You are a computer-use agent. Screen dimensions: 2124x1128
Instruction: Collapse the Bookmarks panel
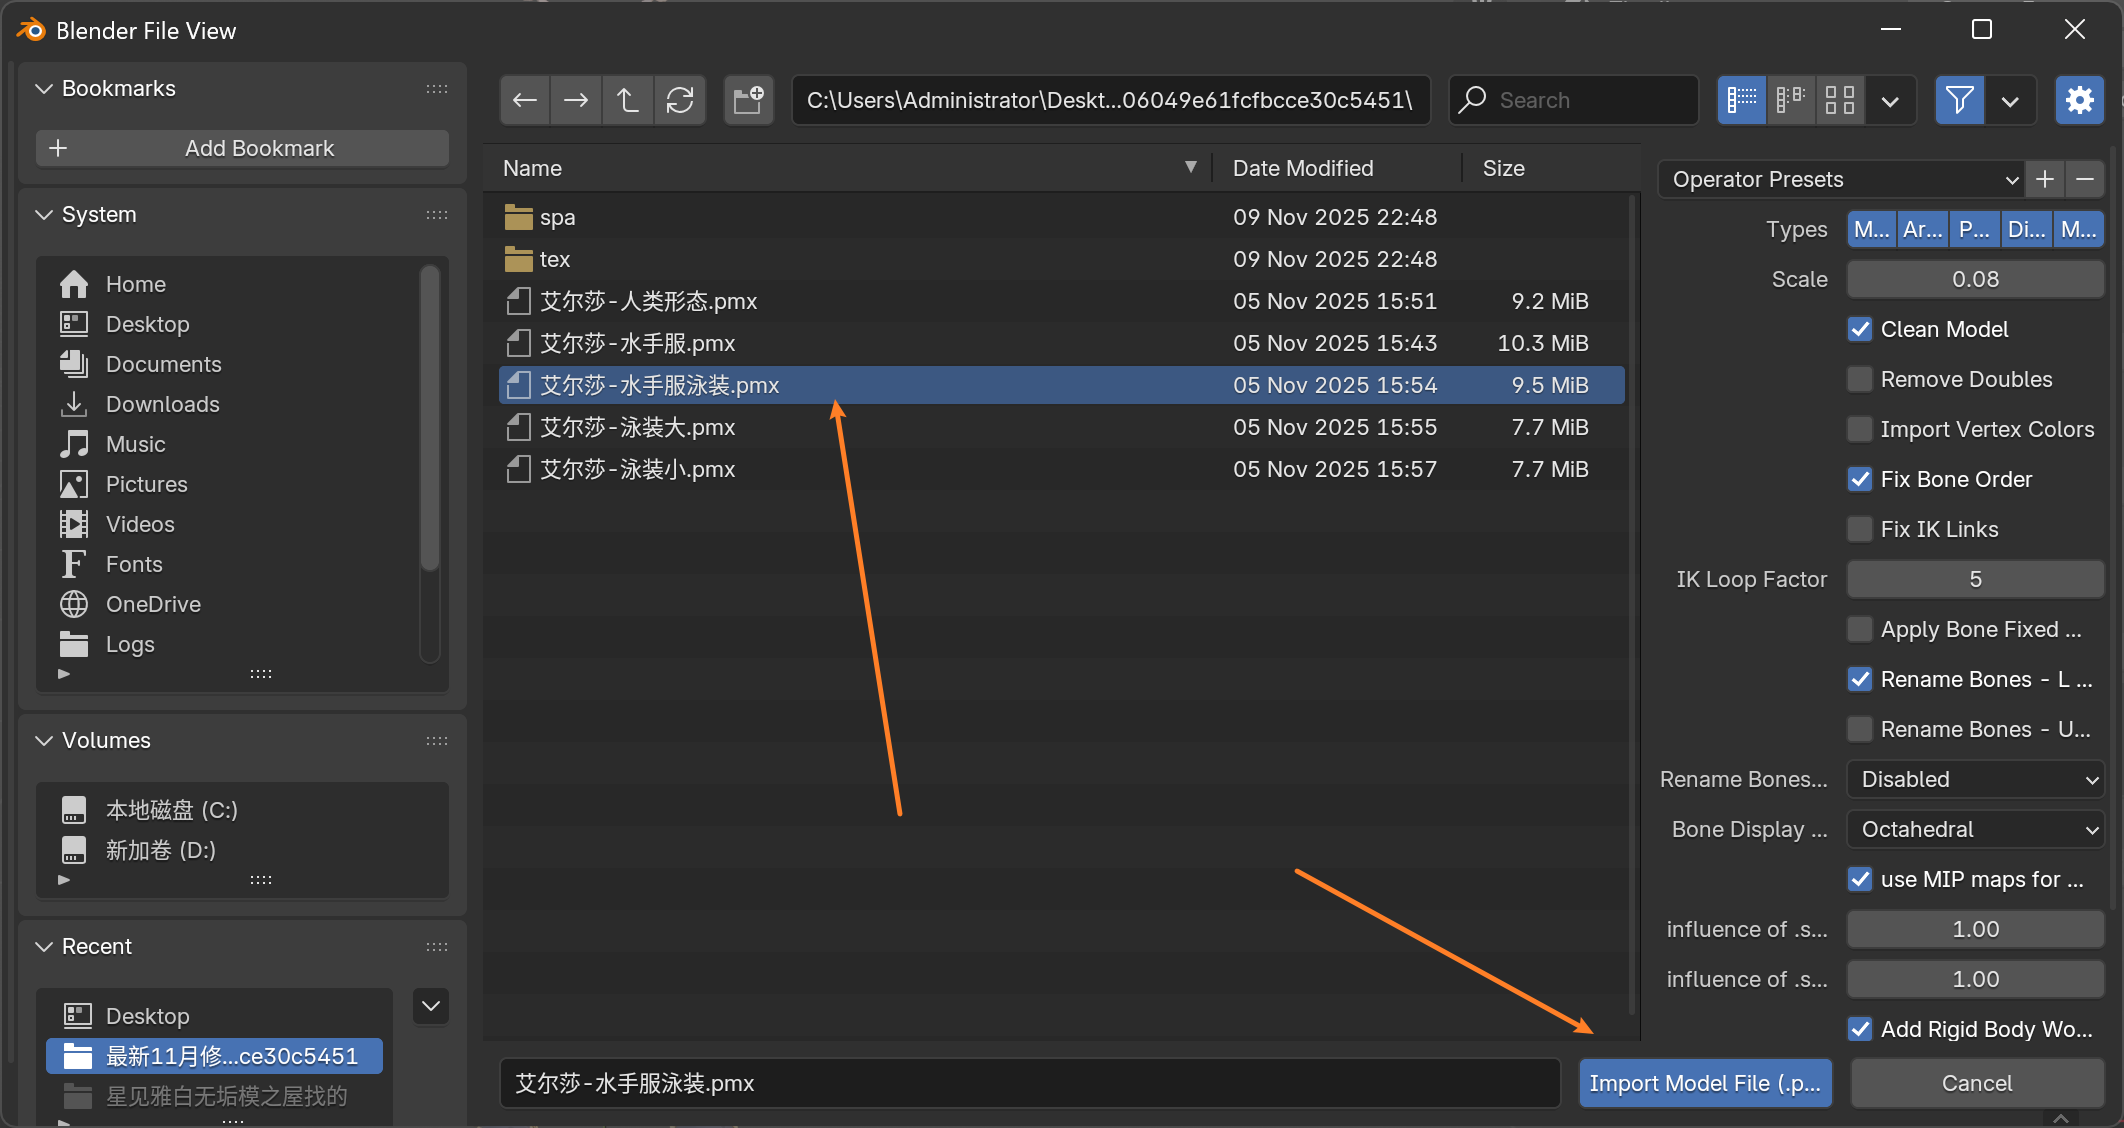(44, 88)
